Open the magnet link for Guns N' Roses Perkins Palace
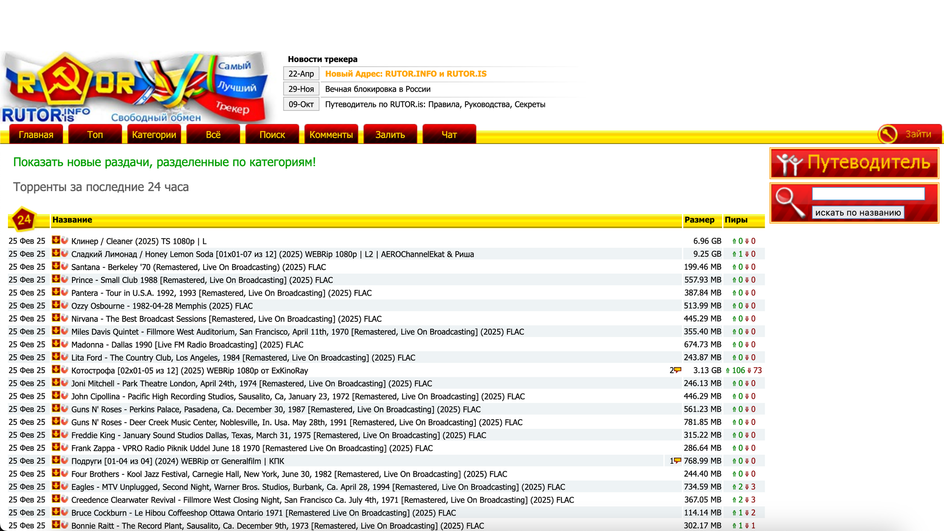 click(64, 409)
